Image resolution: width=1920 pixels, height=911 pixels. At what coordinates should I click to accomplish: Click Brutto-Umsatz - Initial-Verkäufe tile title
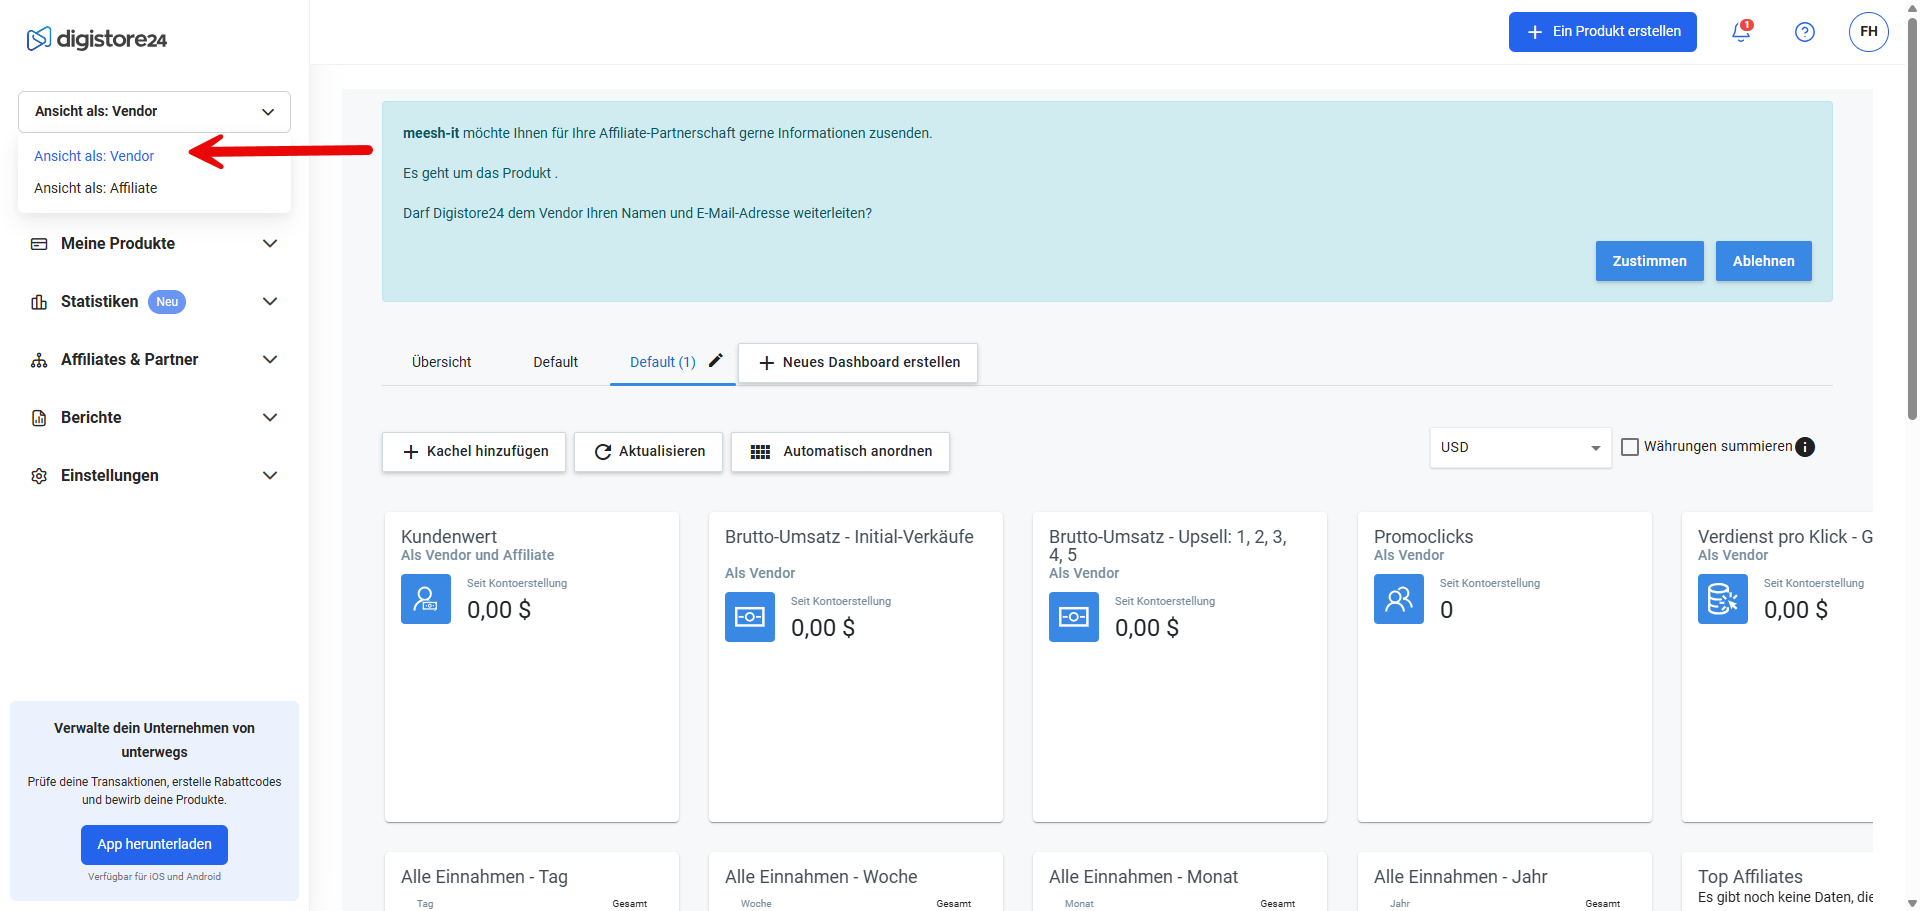click(x=849, y=537)
